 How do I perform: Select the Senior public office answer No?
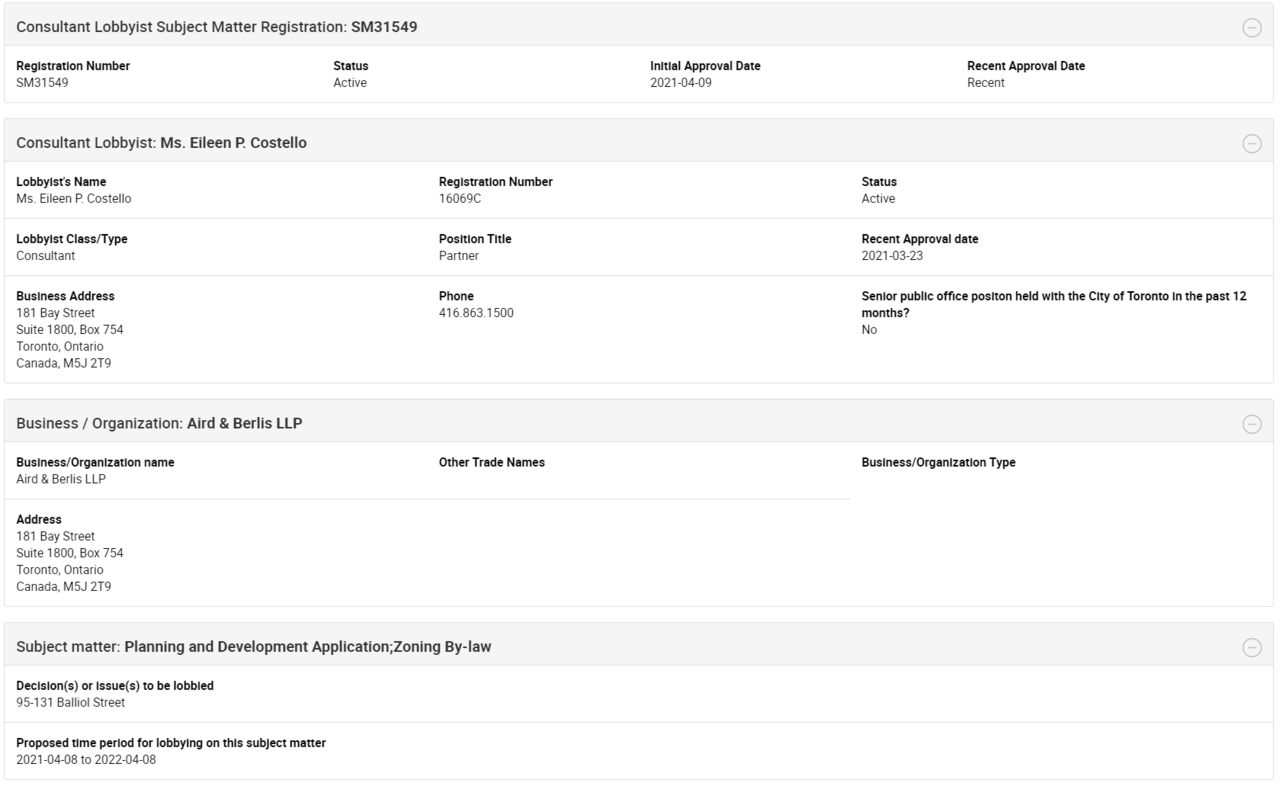point(869,330)
